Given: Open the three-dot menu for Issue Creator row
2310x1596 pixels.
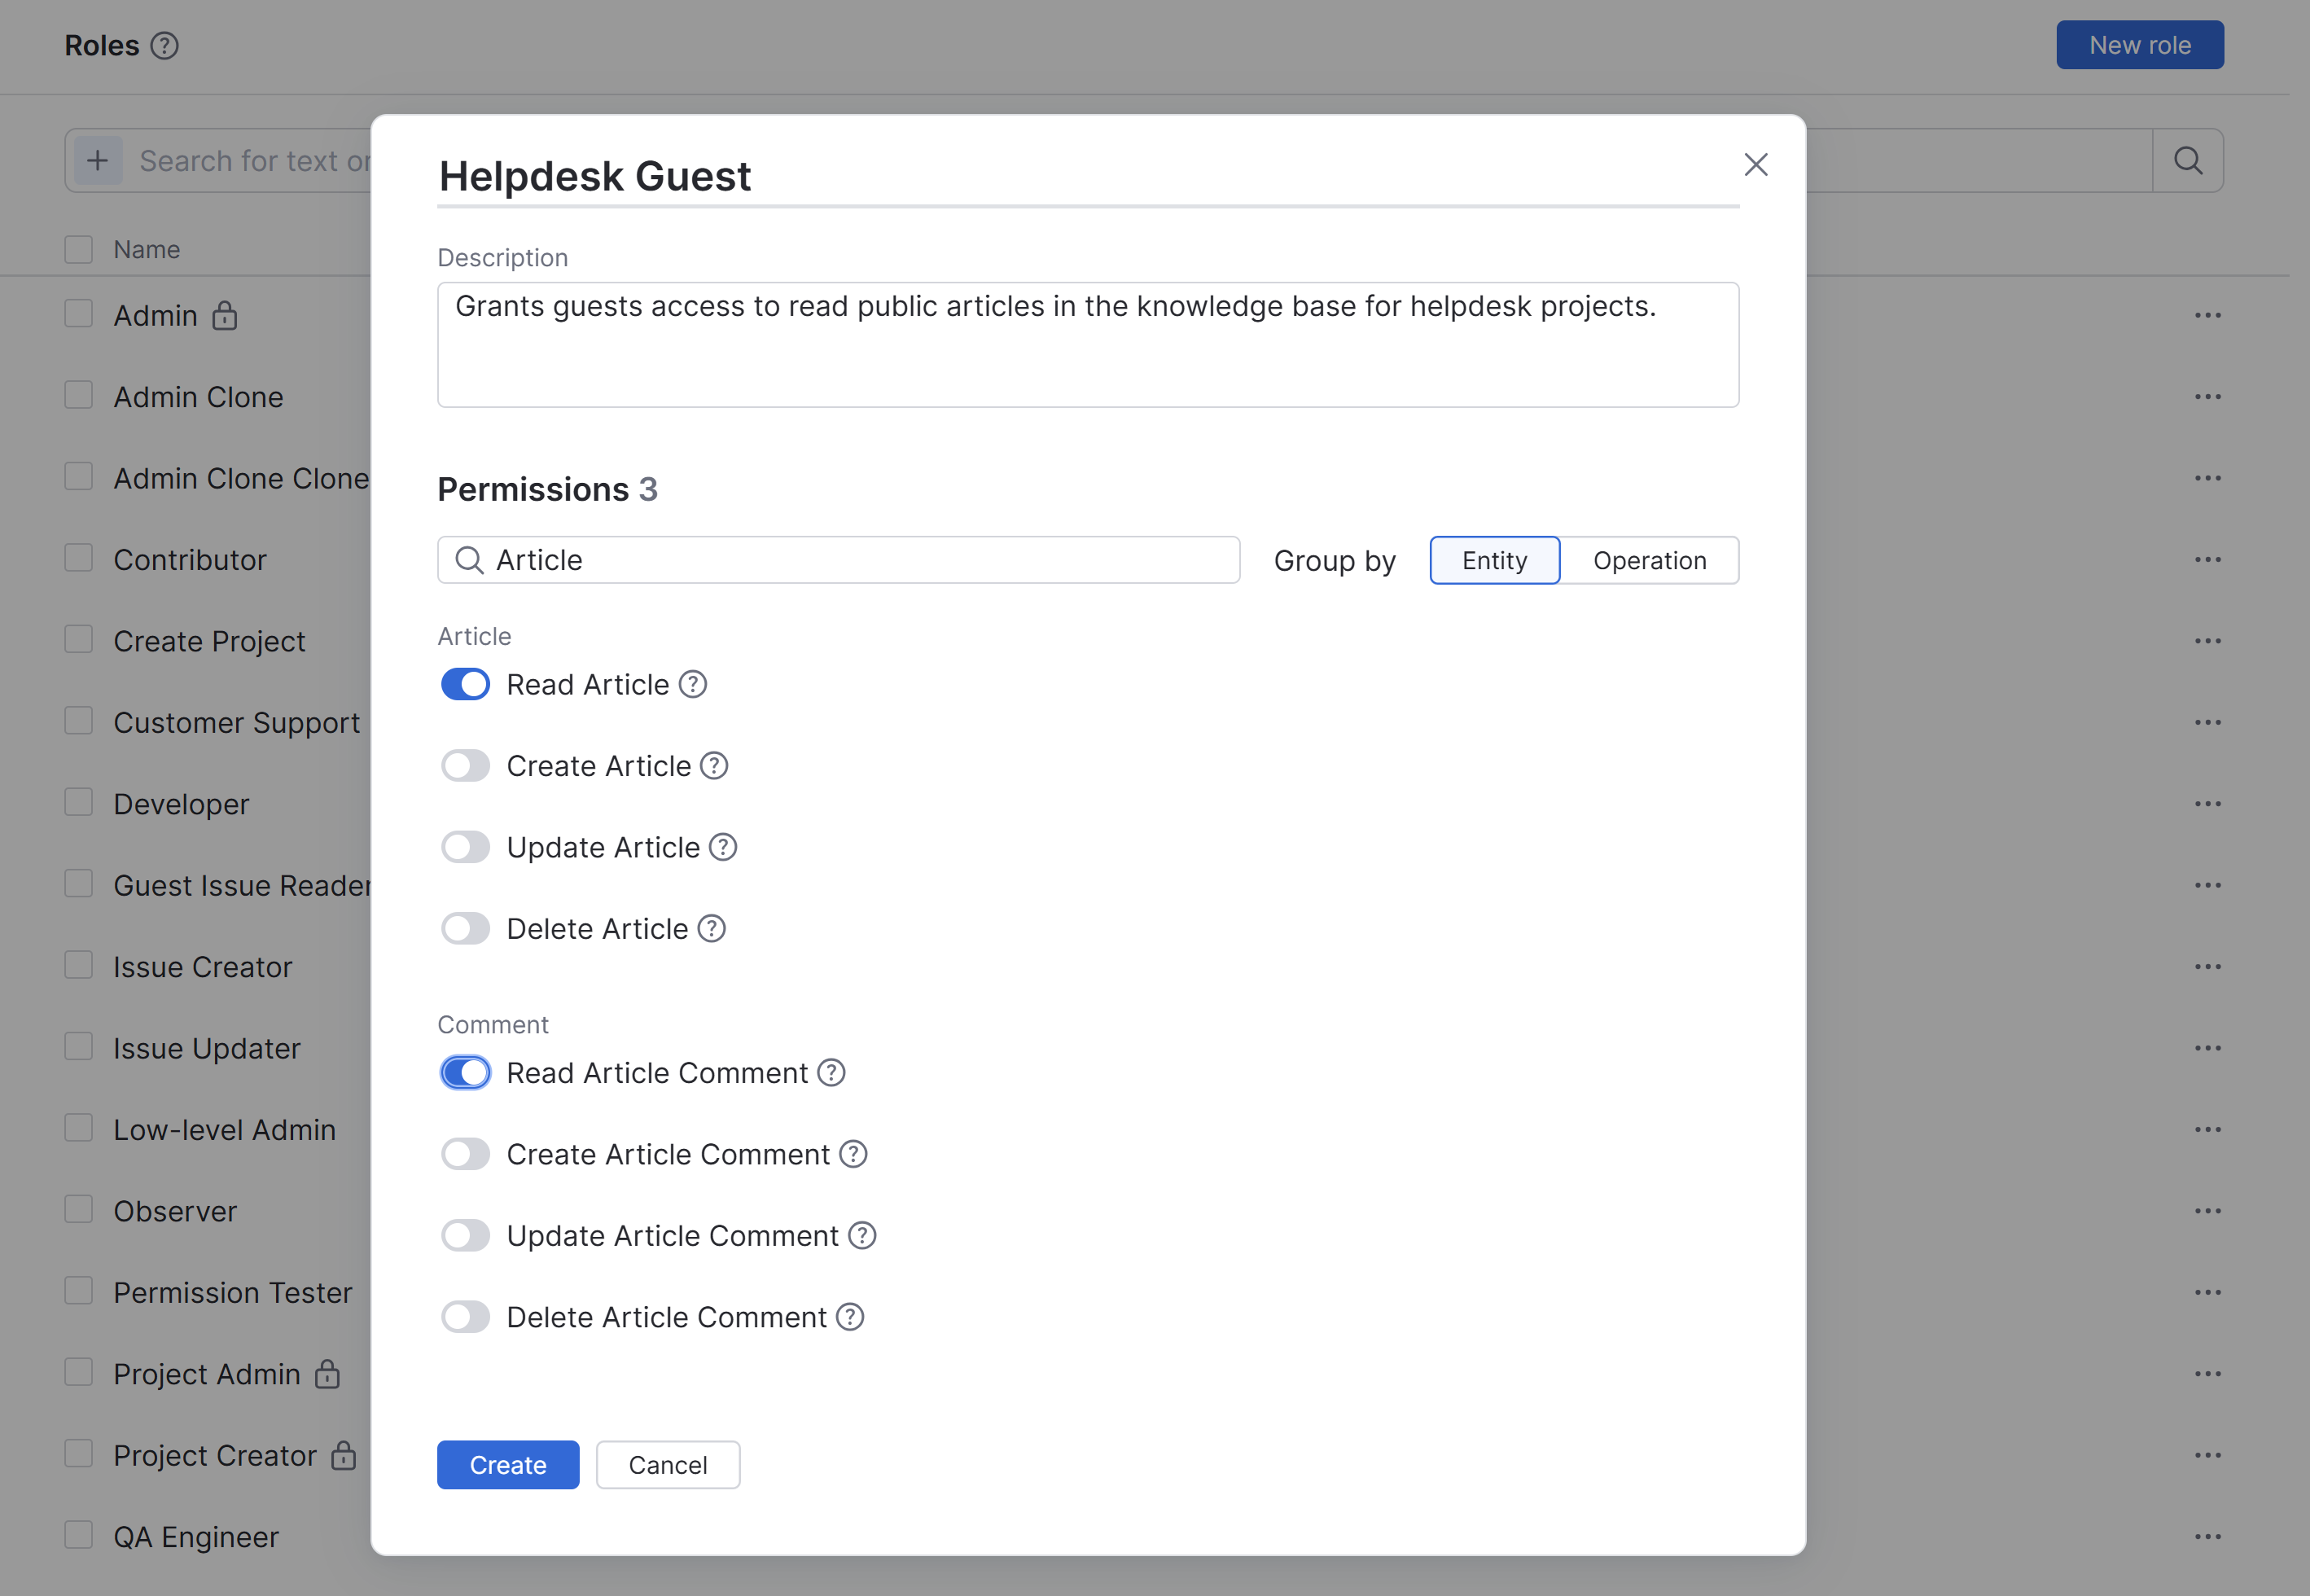Looking at the screenshot, I should 2208,967.
